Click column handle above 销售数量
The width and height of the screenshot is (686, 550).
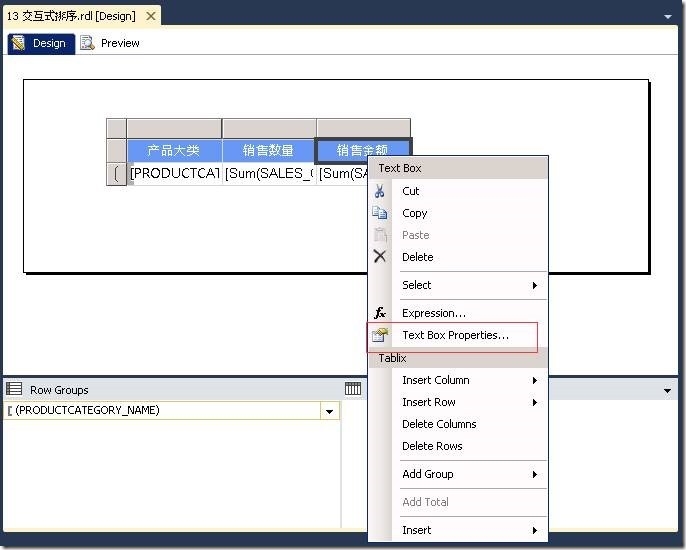click(x=269, y=128)
